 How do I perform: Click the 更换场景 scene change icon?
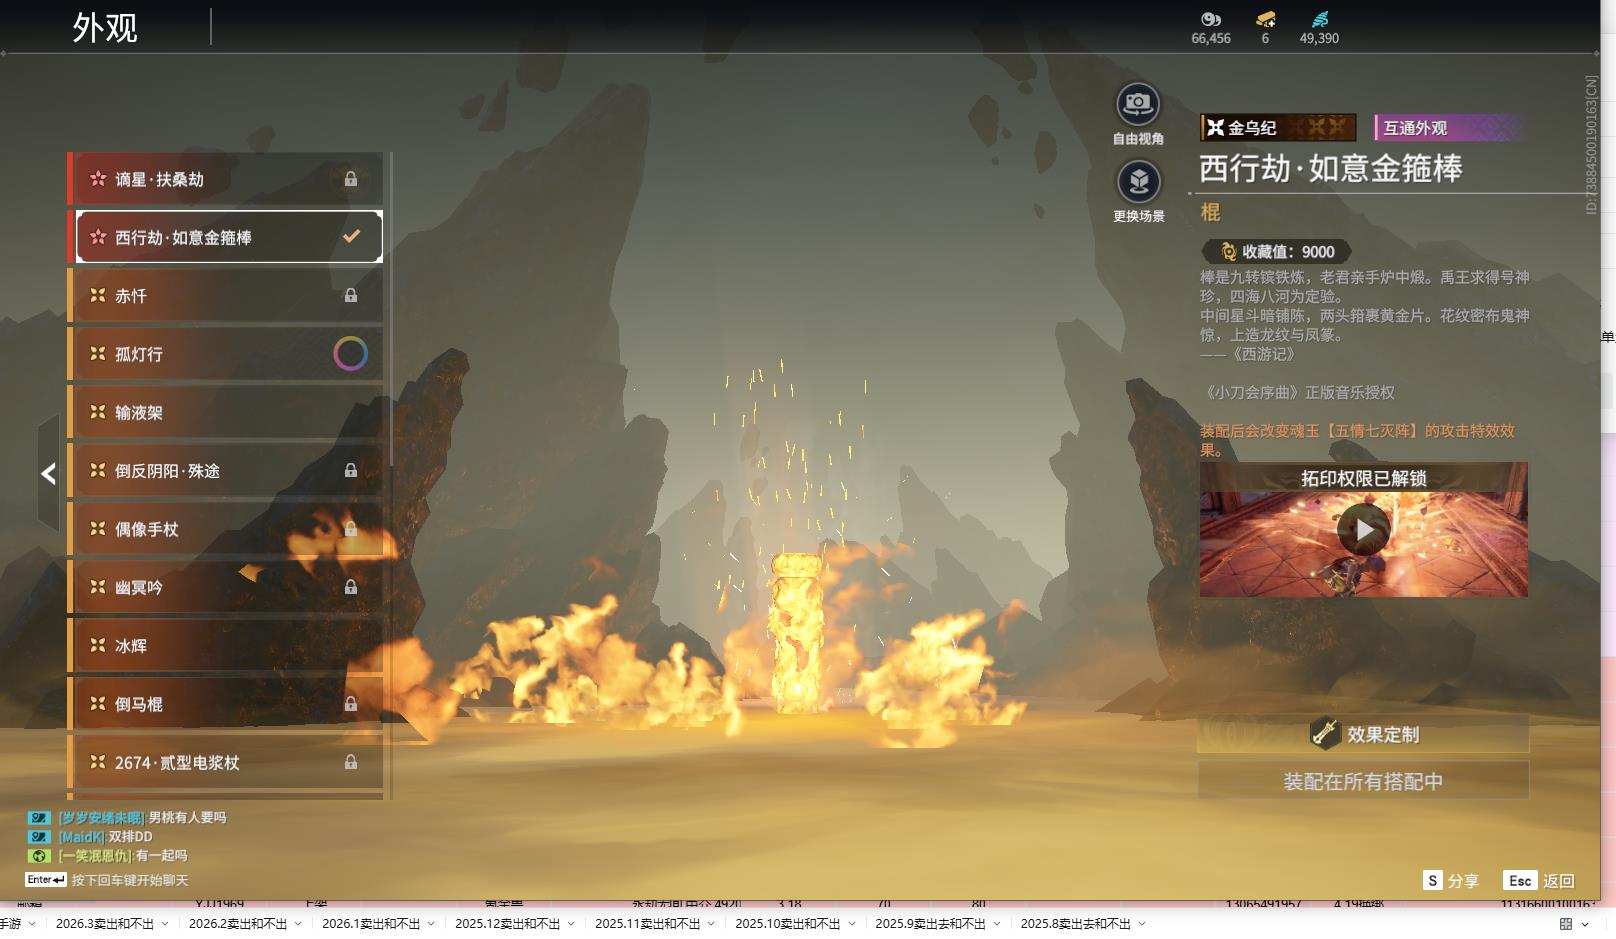1138,182
